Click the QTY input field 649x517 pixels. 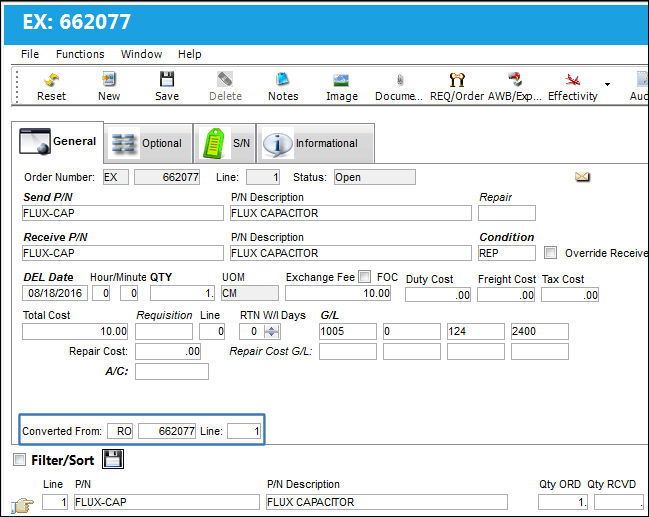(183, 293)
